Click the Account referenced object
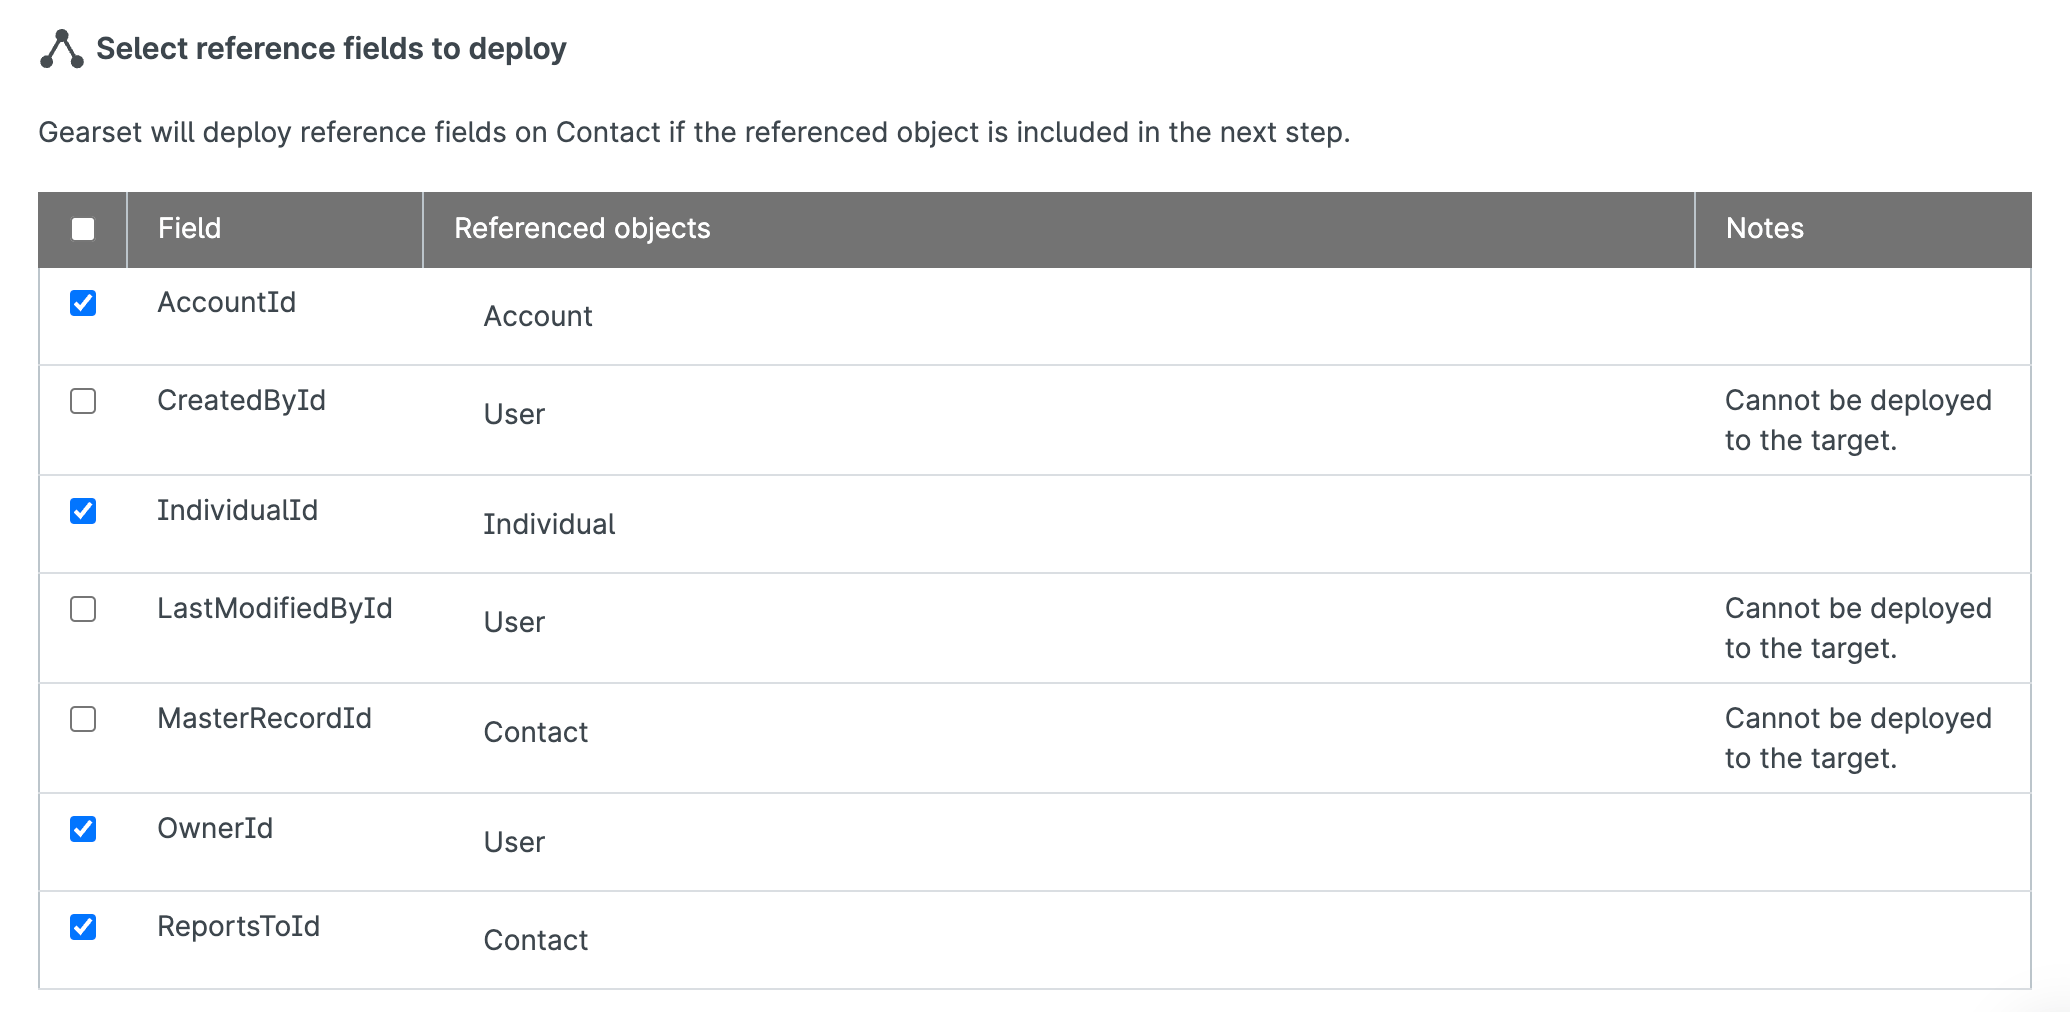The width and height of the screenshot is (2070, 1012). point(537,317)
